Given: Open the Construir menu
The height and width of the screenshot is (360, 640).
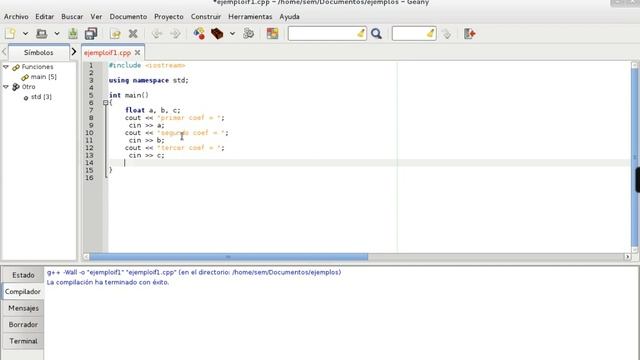Looking at the screenshot, I should click(x=206, y=17).
